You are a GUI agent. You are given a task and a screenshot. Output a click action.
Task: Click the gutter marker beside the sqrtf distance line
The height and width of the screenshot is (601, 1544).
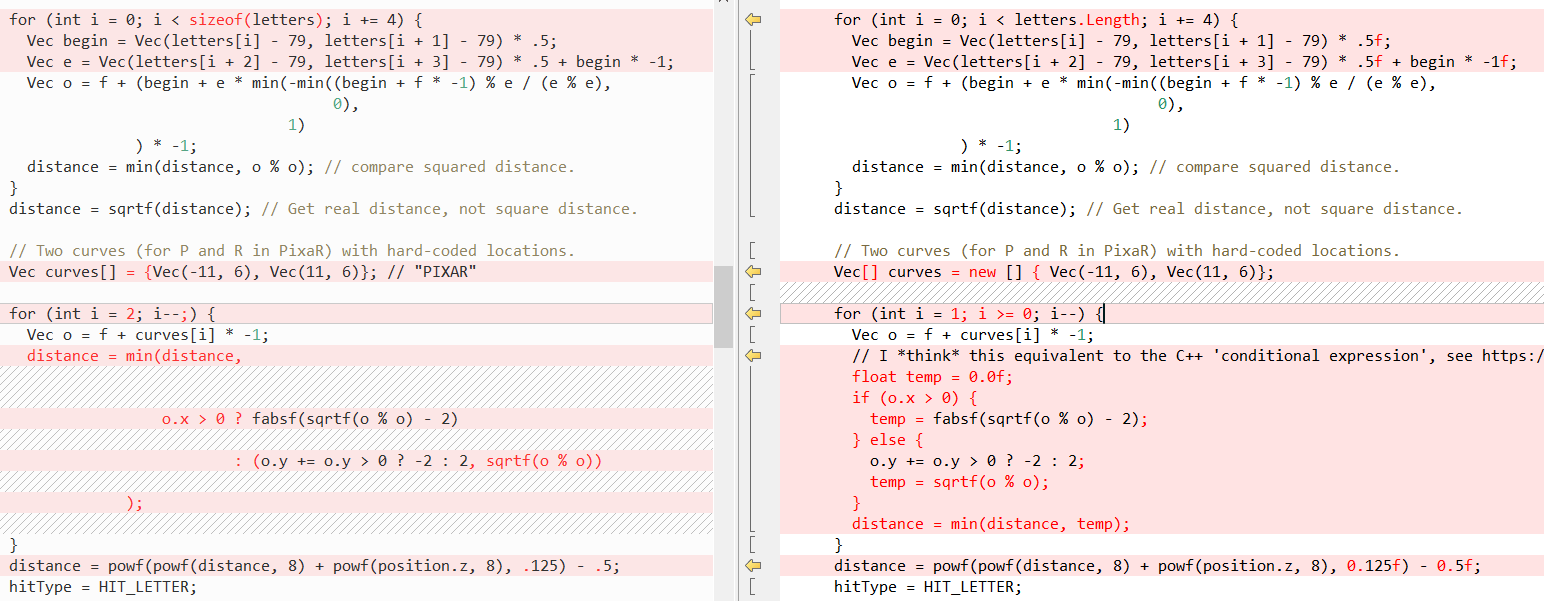(x=751, y=208)
